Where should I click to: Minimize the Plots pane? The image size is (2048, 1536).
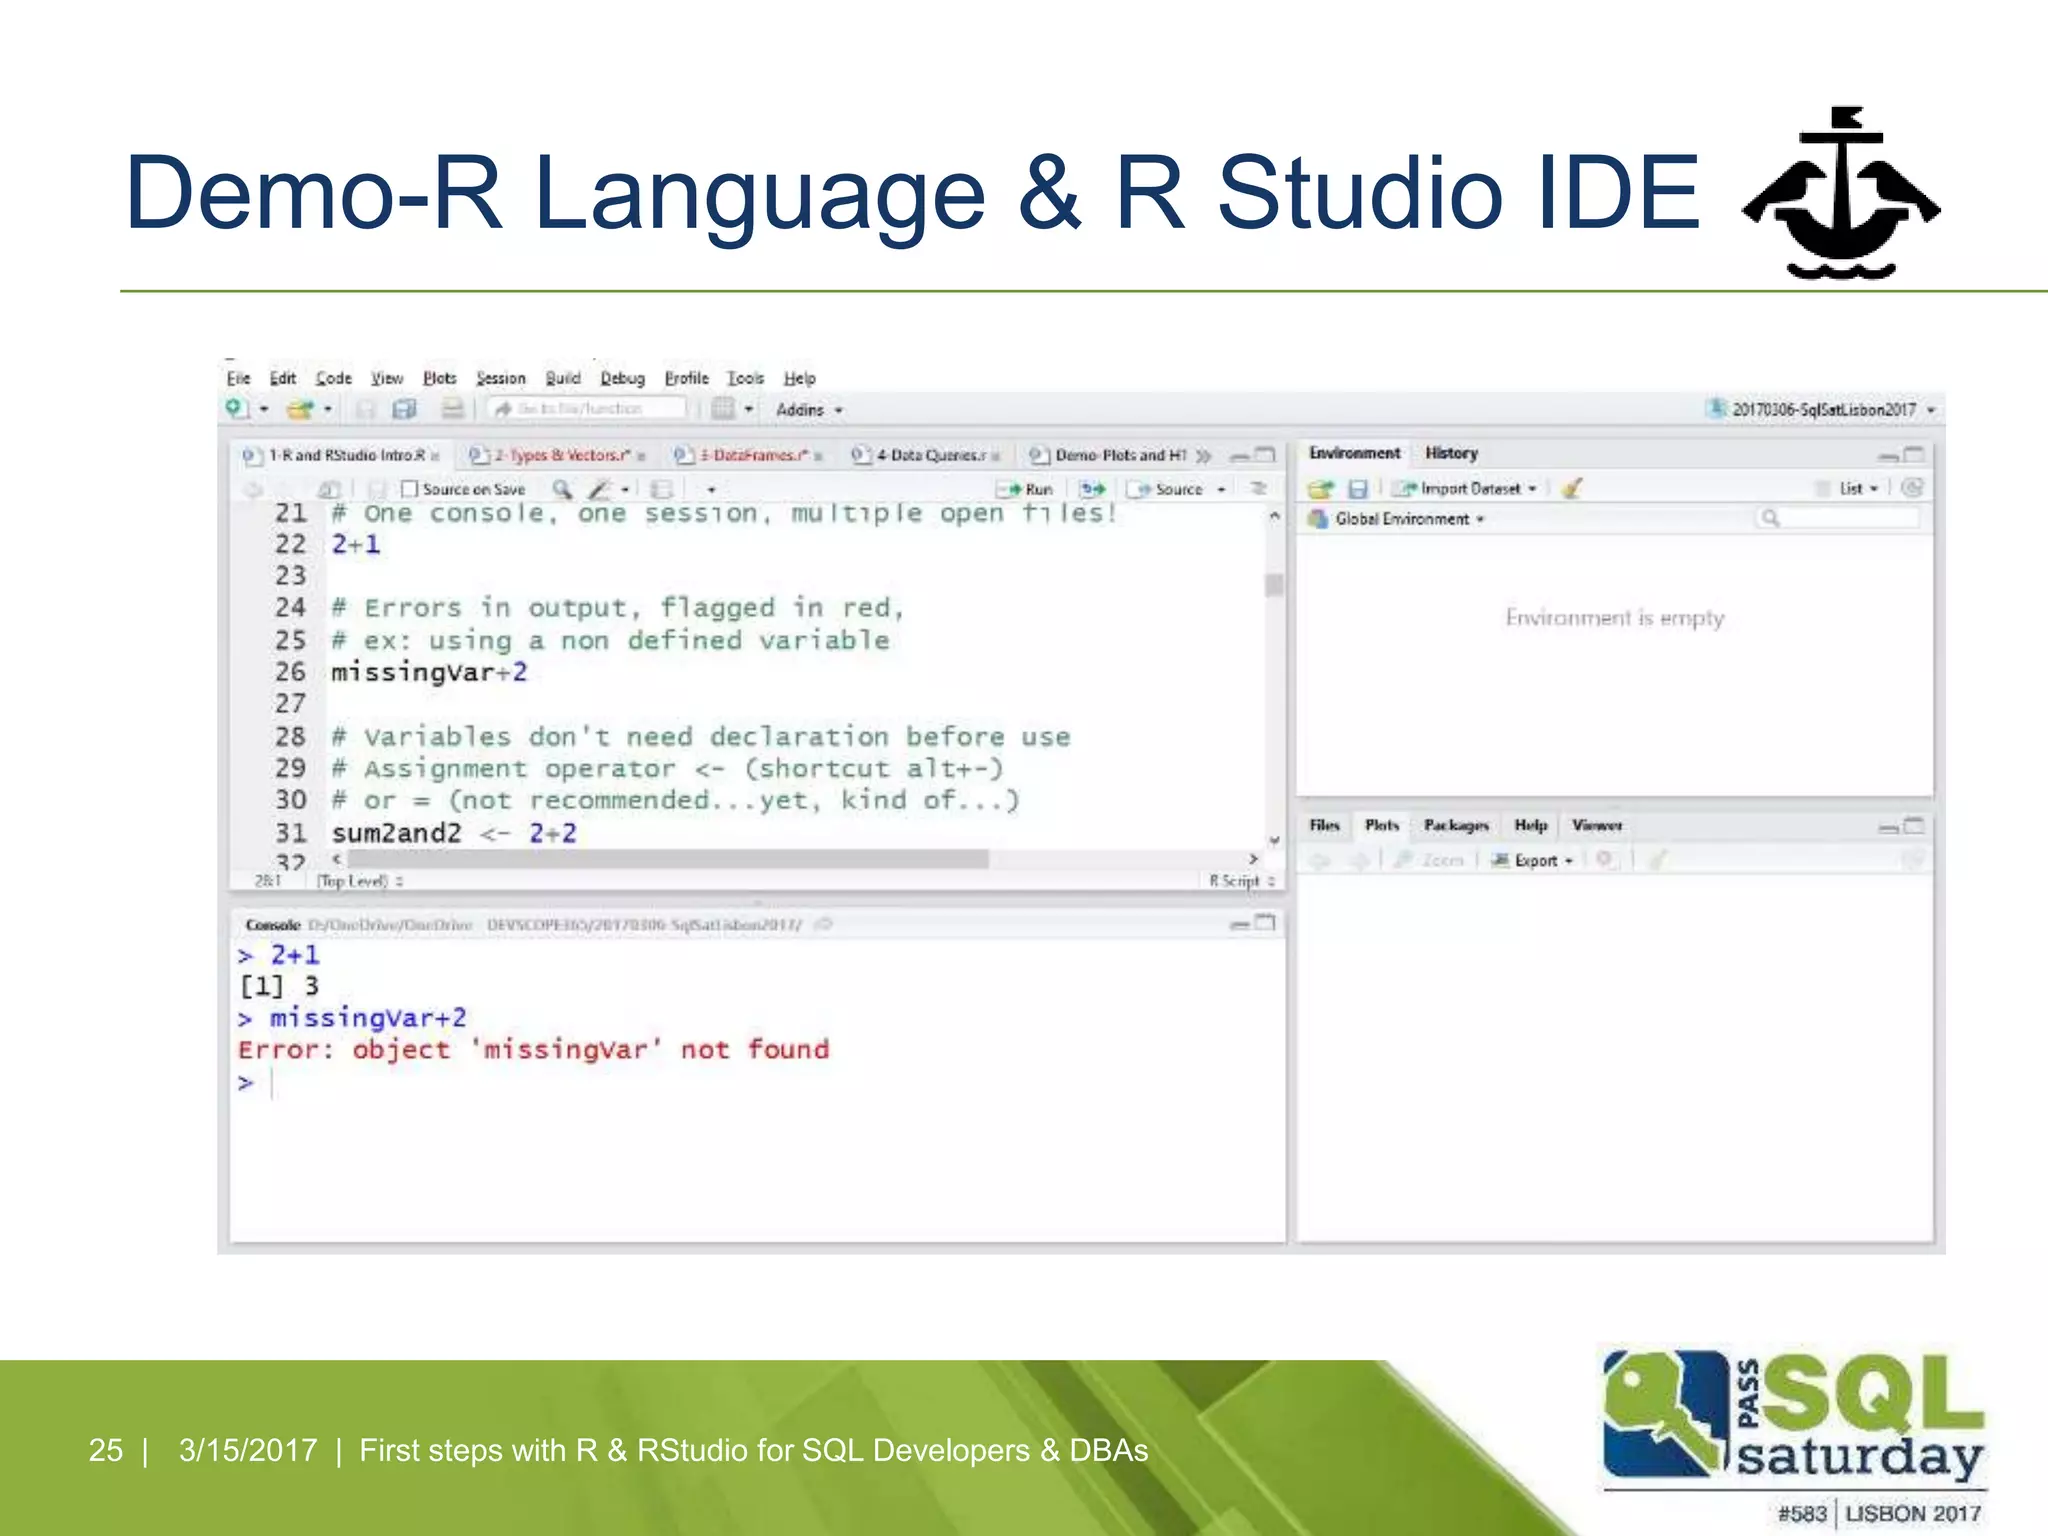pos(1888,827)
